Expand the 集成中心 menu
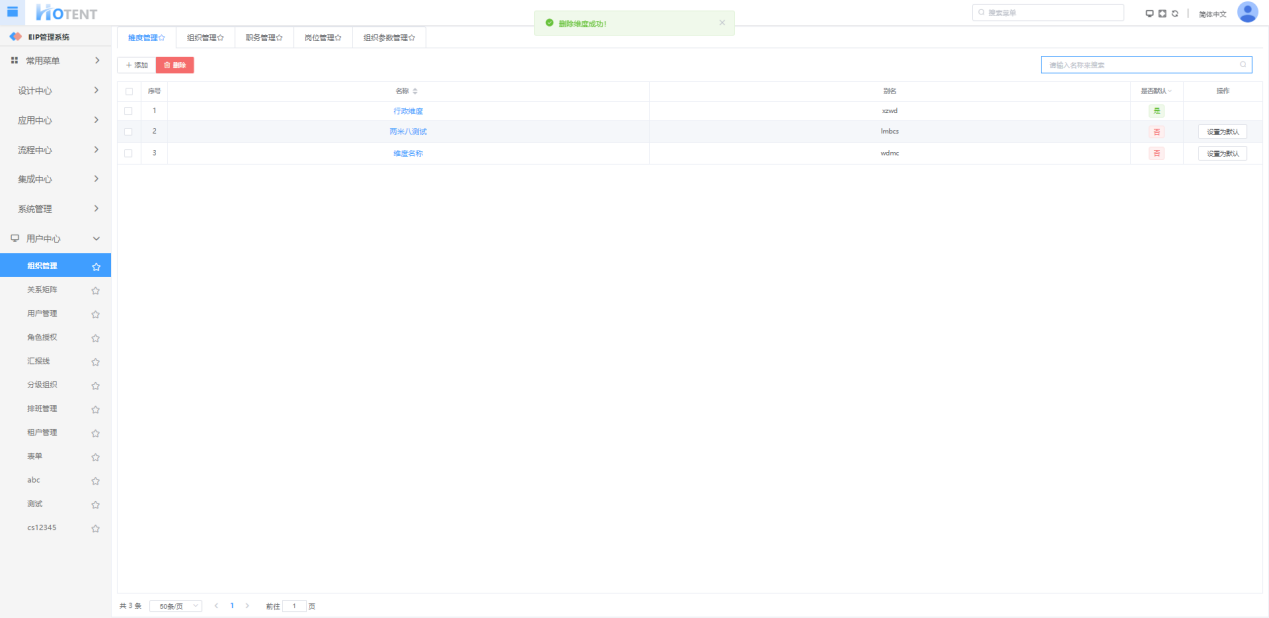This screenshot has height=618, width=1269. 55,179
